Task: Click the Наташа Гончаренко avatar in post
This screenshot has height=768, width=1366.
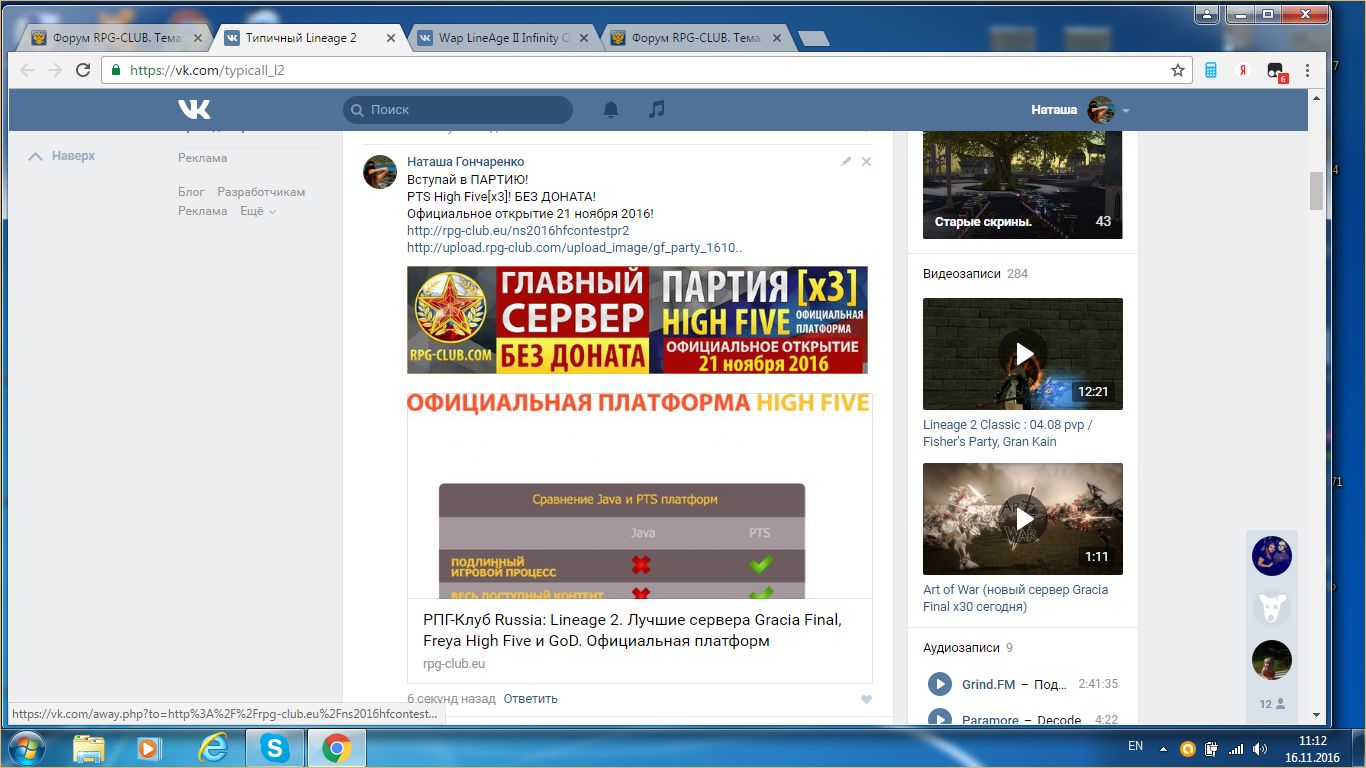Action: click(x=380, y=172)
